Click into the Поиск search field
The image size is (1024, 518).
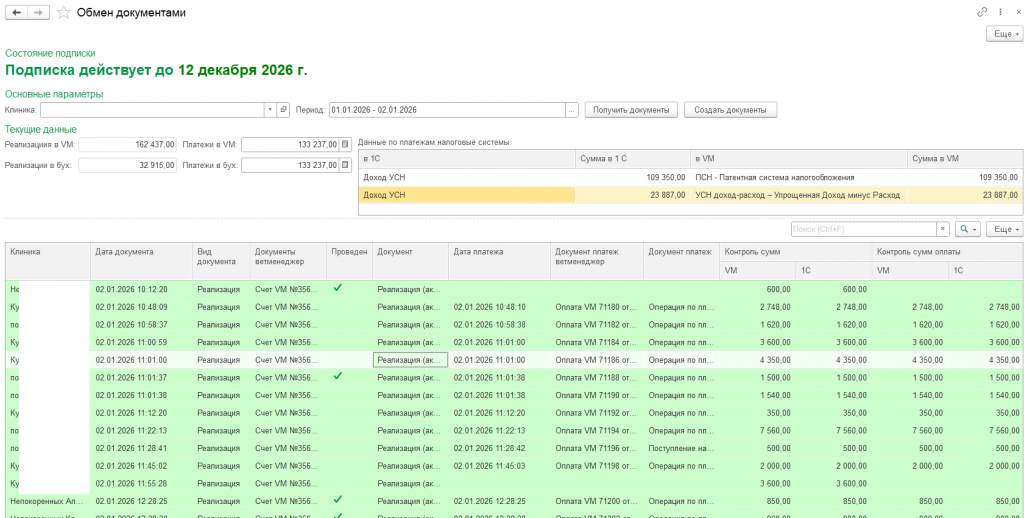coord(862,229)
